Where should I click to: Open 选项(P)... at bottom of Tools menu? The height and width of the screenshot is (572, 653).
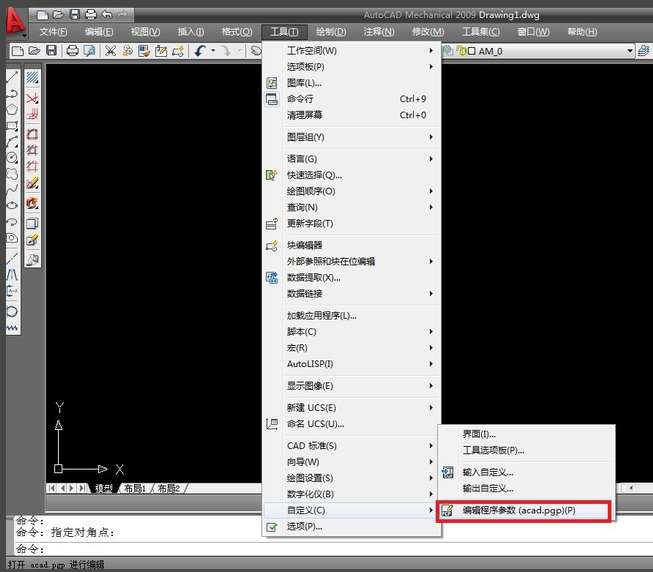(352, 527)
